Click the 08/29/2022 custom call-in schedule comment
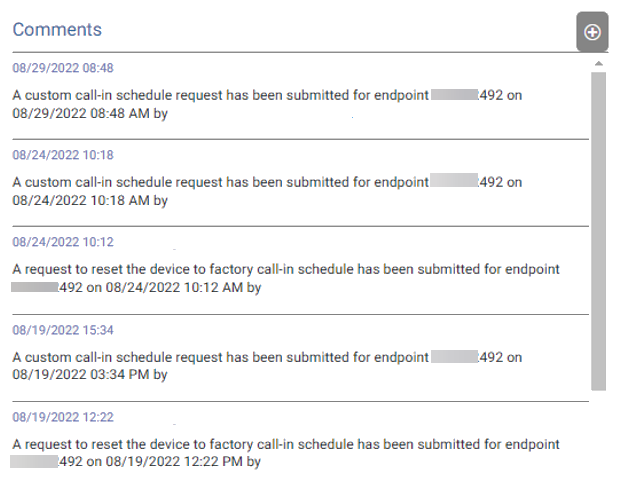The image size is (618, 479). [267, 104]
